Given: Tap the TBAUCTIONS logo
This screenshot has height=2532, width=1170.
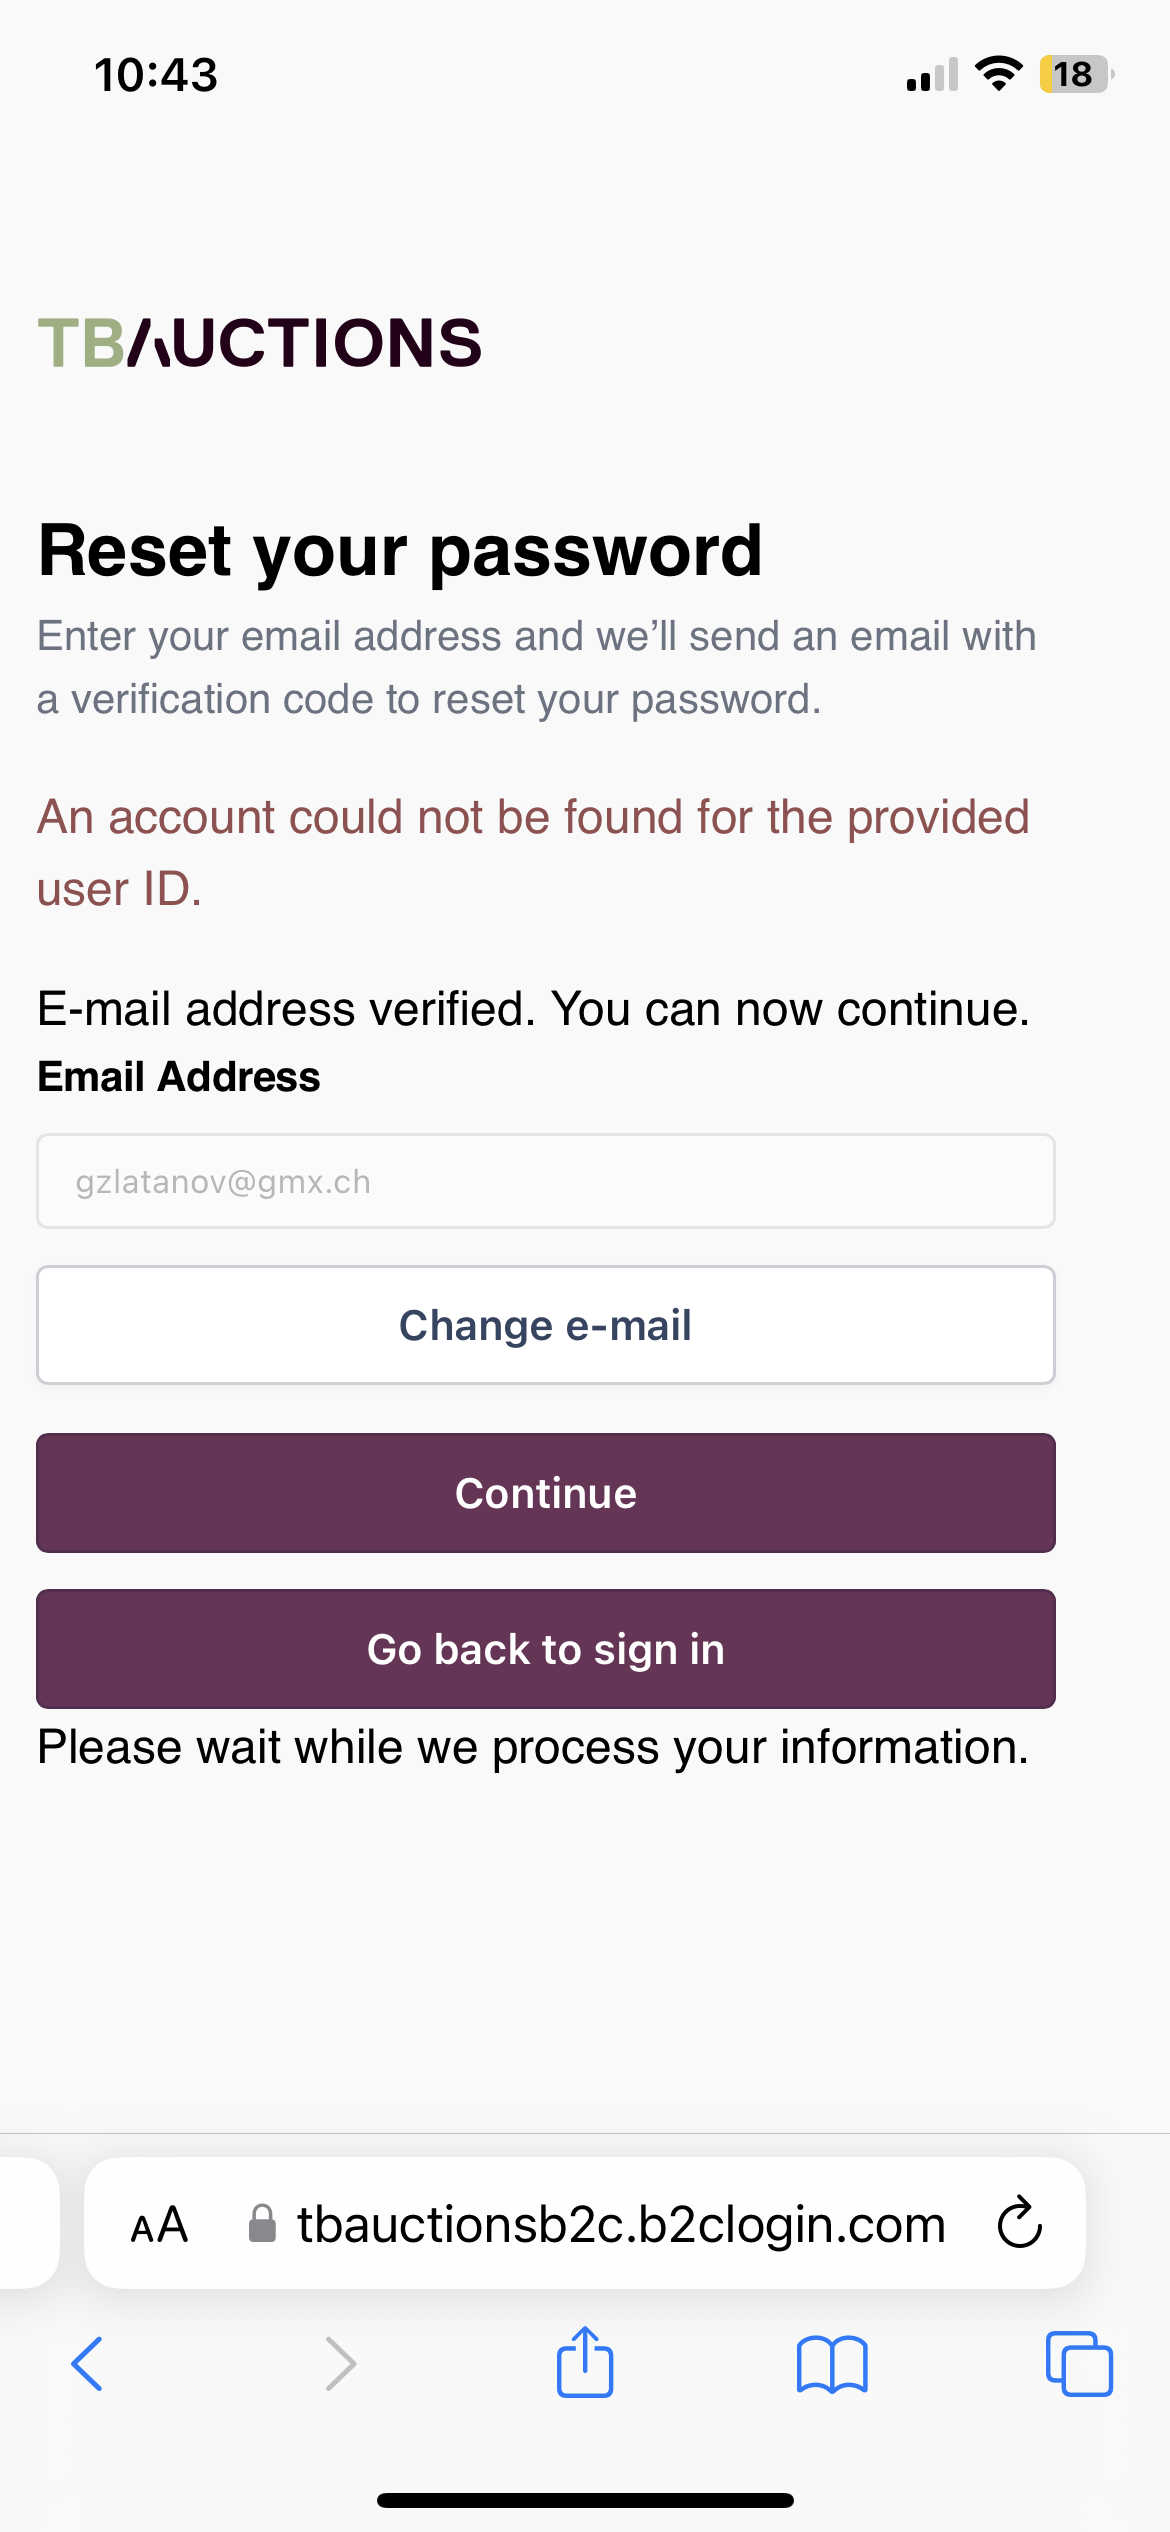Looking at the screenshot, I should (258, 343).
